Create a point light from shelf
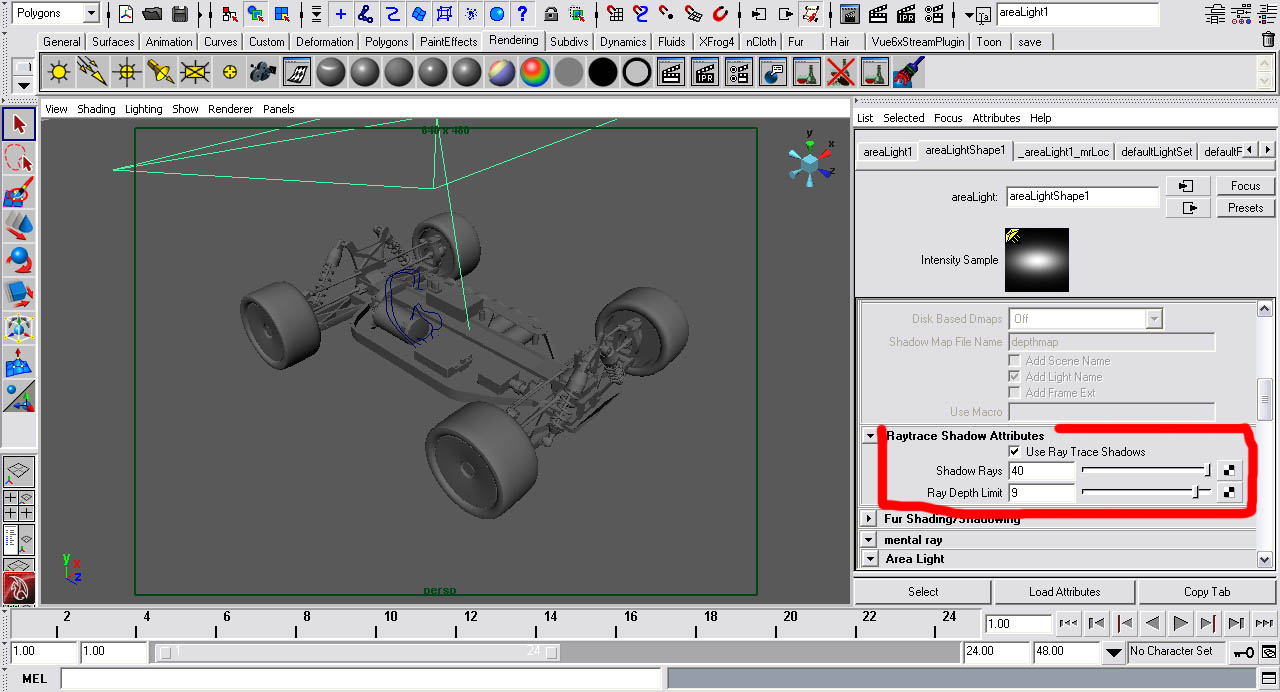Viewport: 1280px width, 692px height. [58, 72]
